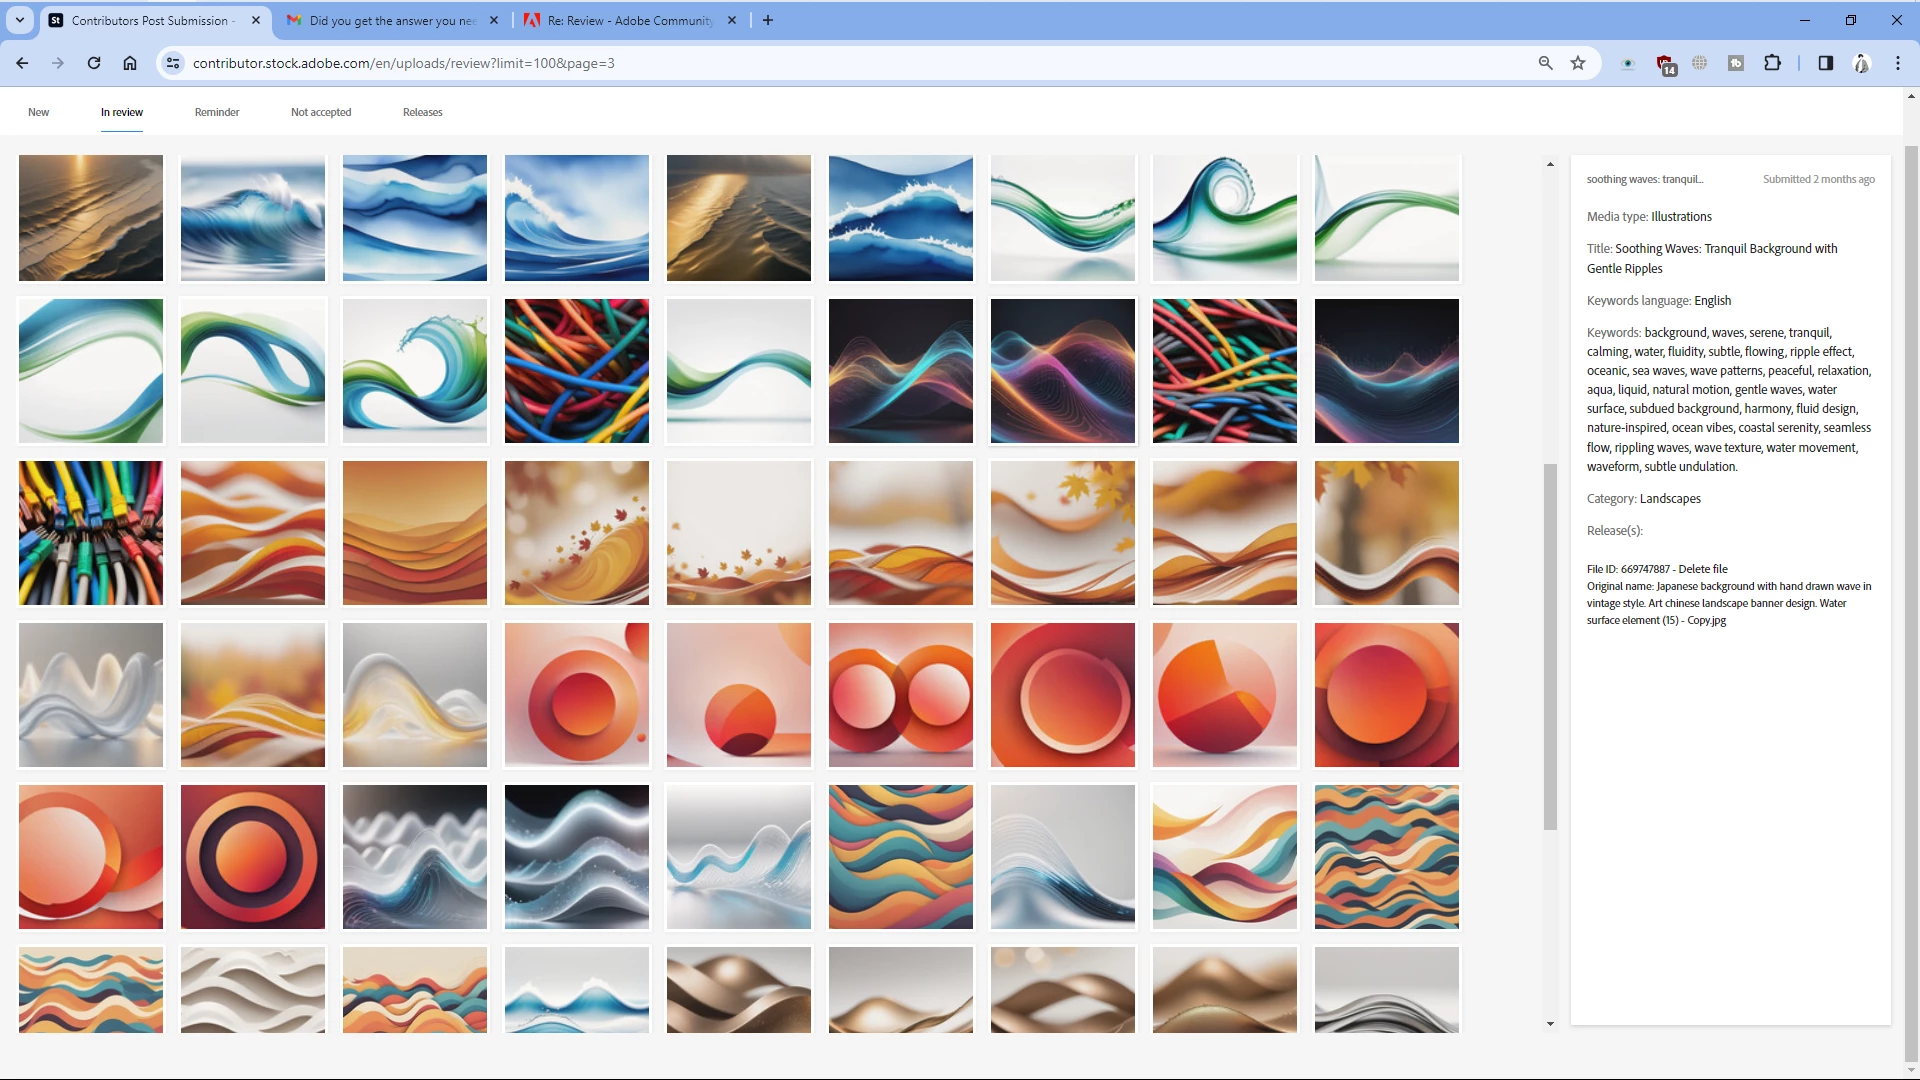Go back with the arrow icon
This screenshot has width=1920, height=1080.
pyautogui.click(x=22, y=63)
